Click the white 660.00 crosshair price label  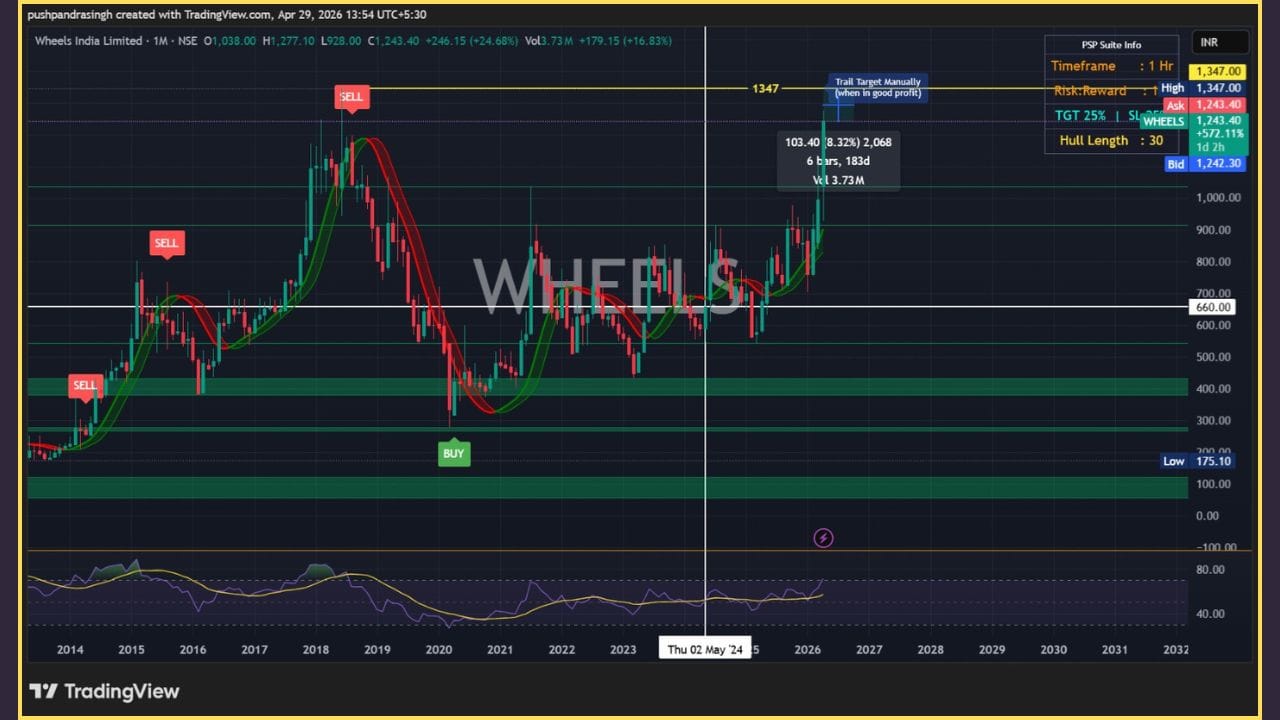coord(1212,307)
